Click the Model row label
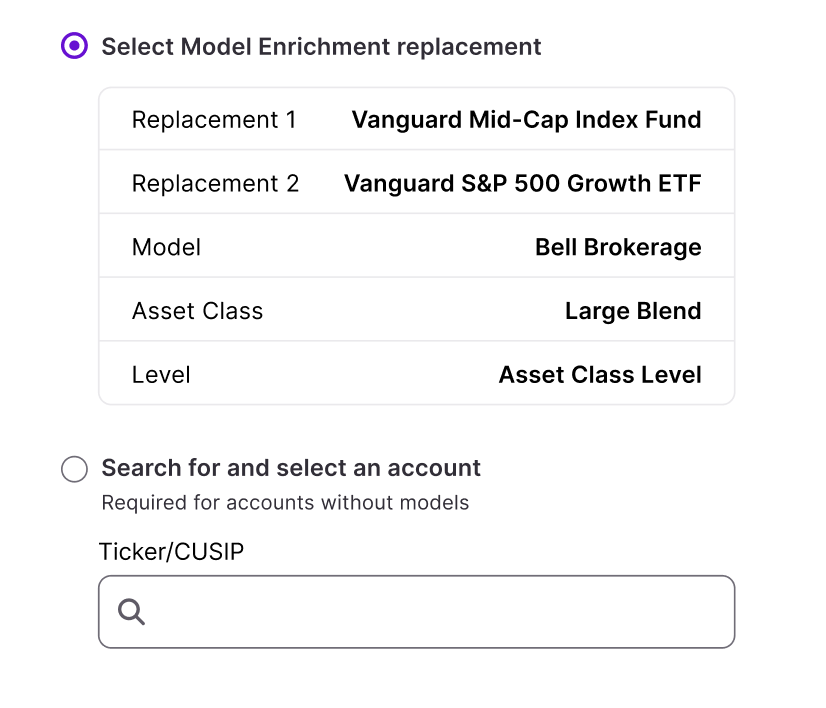826x708 pixels. point(166,248)
